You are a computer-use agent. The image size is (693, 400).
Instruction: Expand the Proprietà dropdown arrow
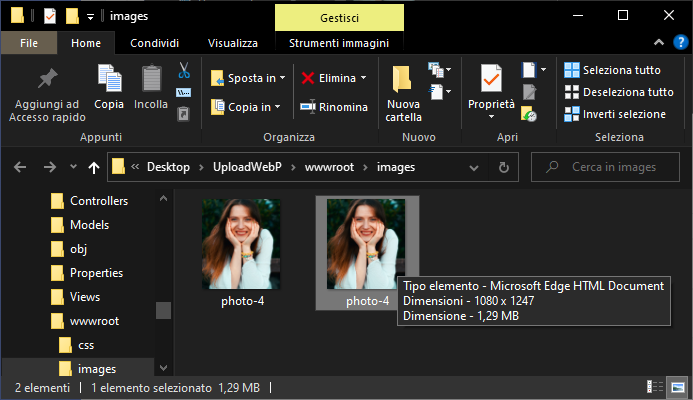click(491, 117)
